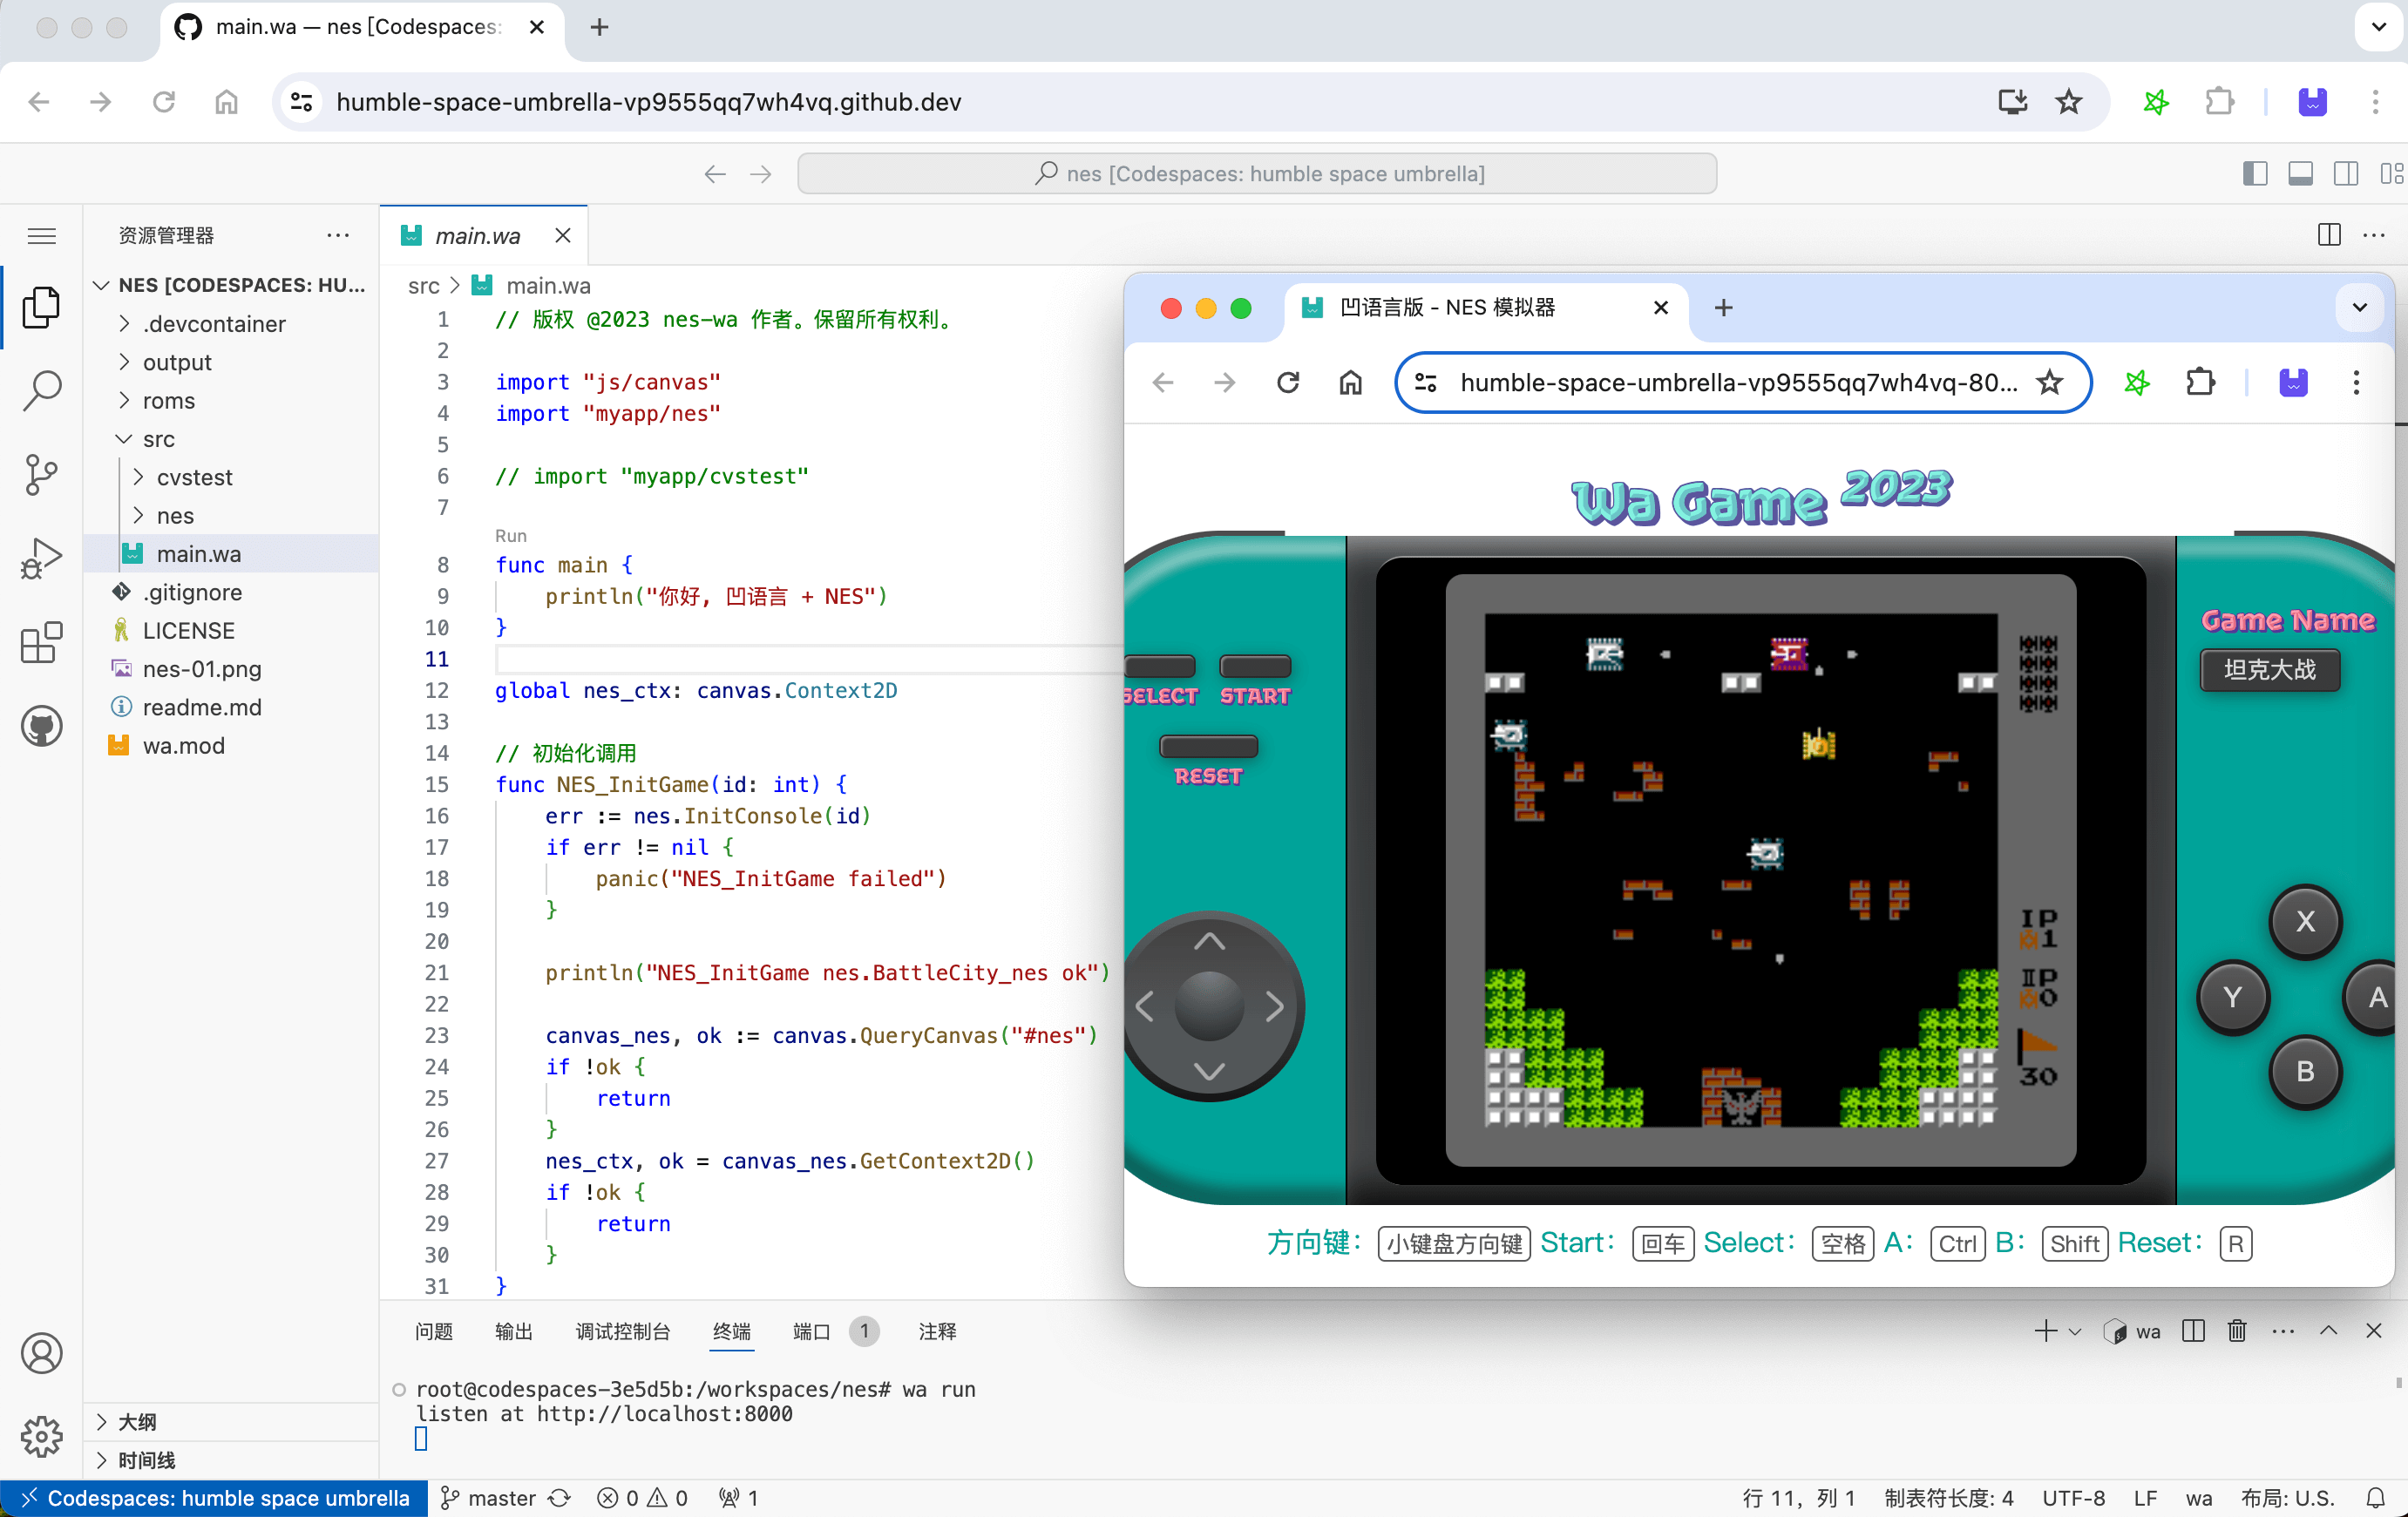The height and width of the screenshot is (1517, 2408).
Task: Click the emulator X button
Action: pyautogui.click(x=2305, y=921)
